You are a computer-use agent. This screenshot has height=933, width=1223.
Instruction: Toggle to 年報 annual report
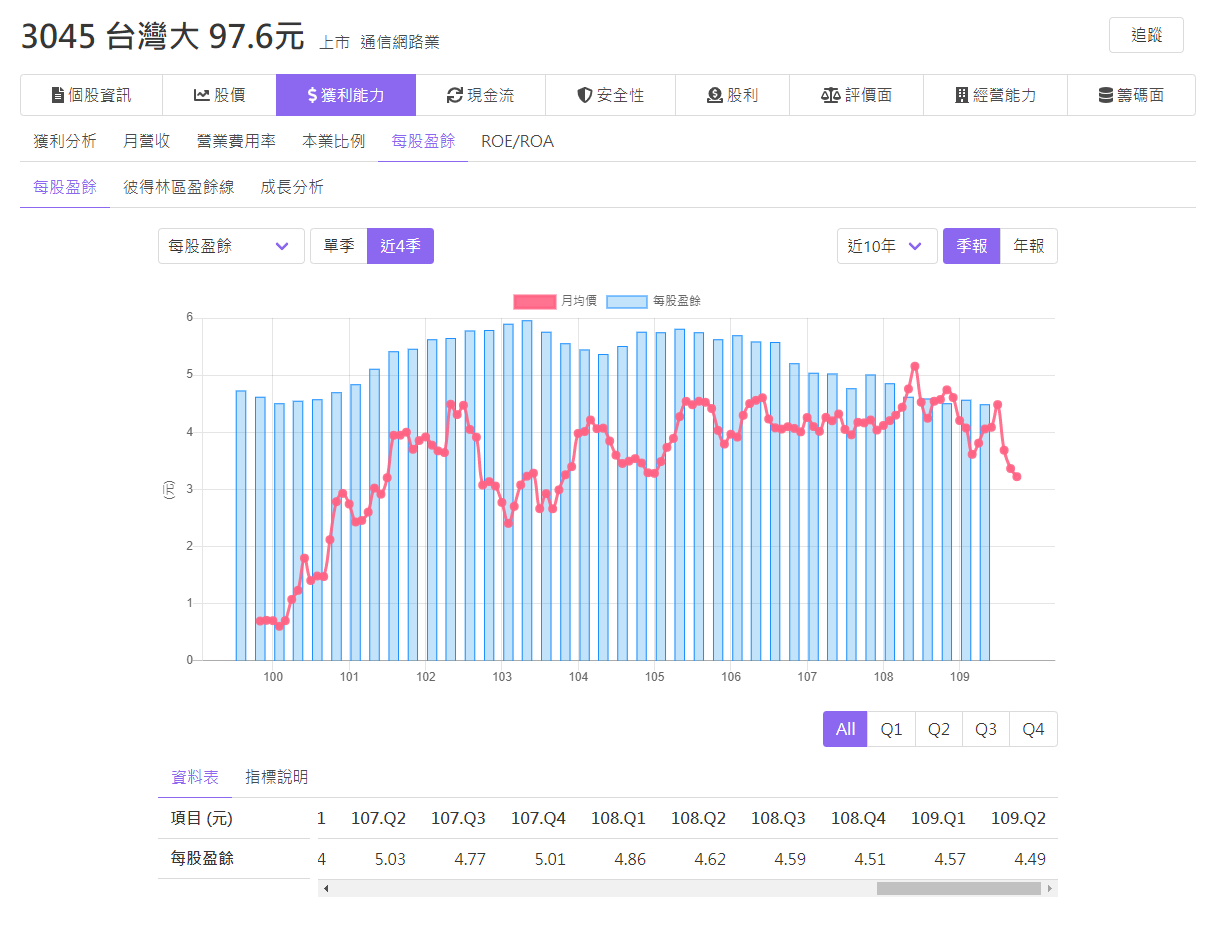pyautogui.click(x=1029, y=246)
